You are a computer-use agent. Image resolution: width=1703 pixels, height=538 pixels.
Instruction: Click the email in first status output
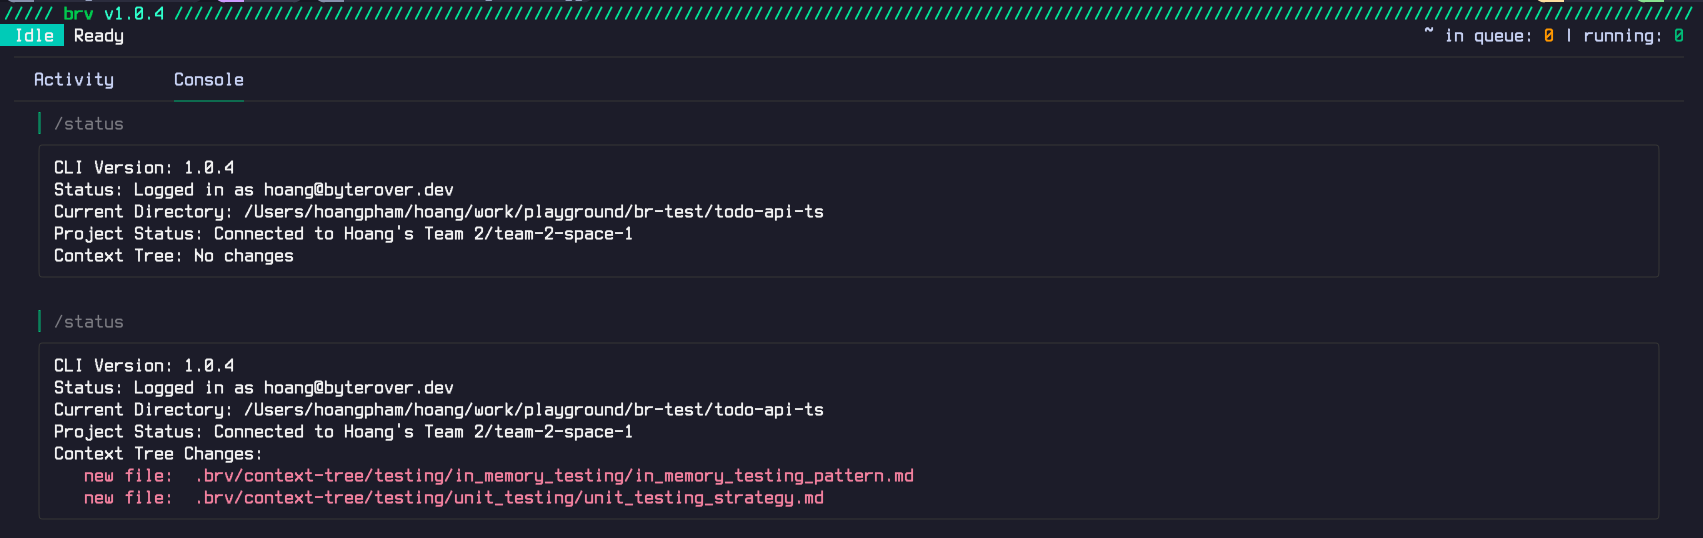[x=358, y=190]
